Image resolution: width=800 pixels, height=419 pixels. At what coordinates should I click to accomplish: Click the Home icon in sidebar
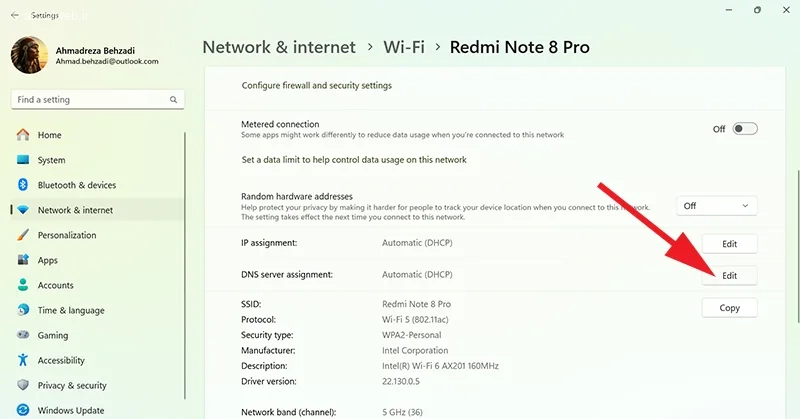23,135
